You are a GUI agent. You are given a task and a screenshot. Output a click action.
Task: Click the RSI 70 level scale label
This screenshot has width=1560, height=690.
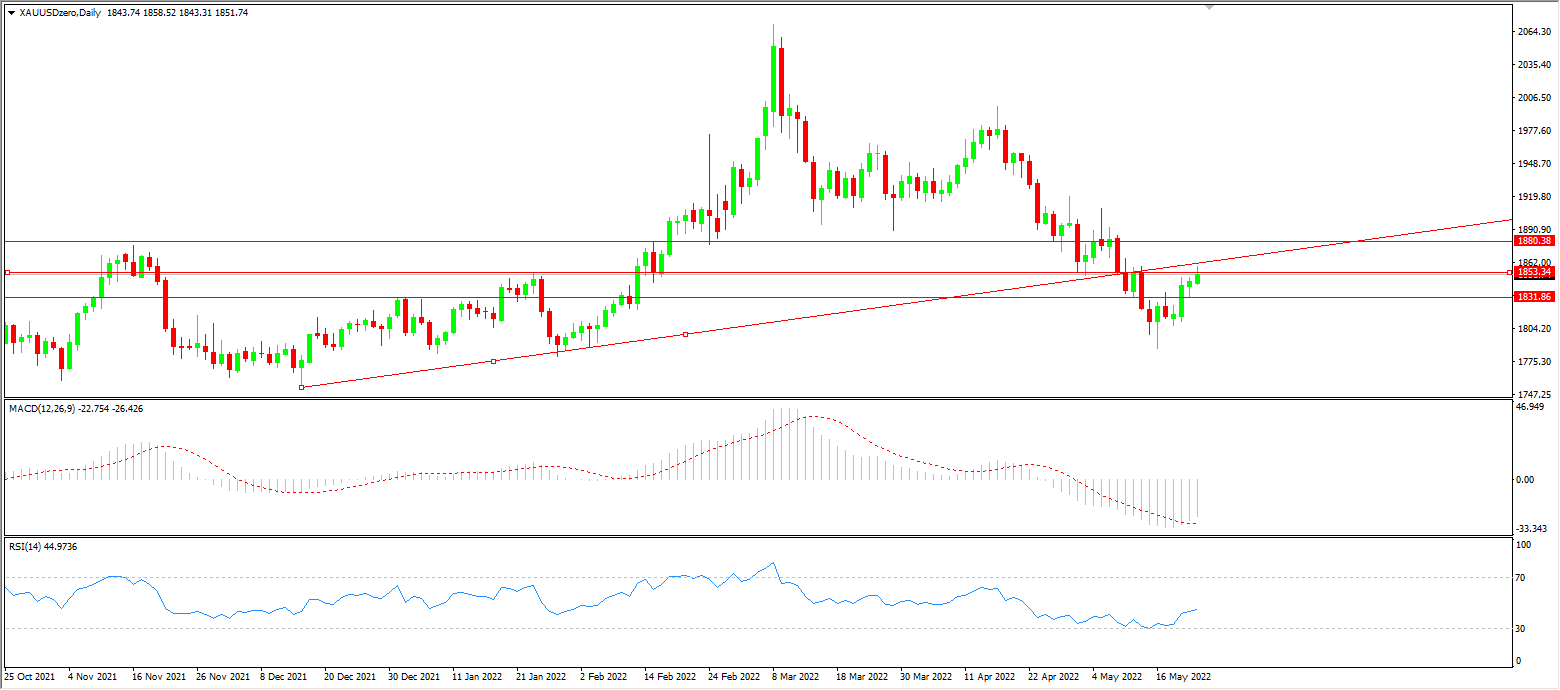tap(1523, 578)
